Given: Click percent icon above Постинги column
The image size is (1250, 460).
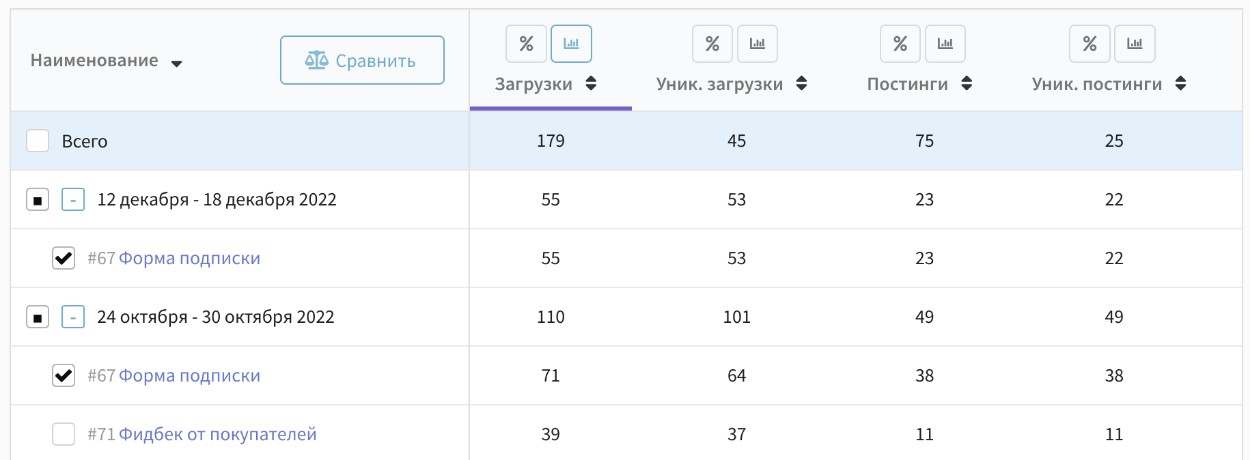Looking at the screenshot, I should tap(900, 43).
